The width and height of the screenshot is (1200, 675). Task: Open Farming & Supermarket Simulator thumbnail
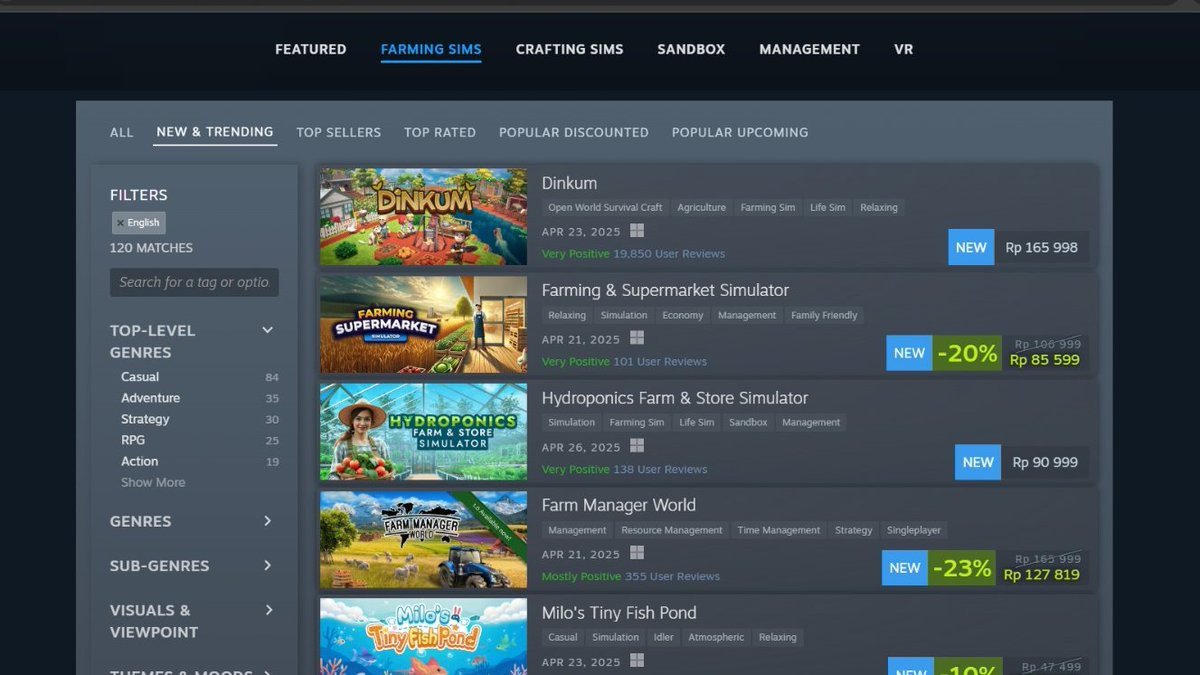pyautogui.click(x=423, y=324)
